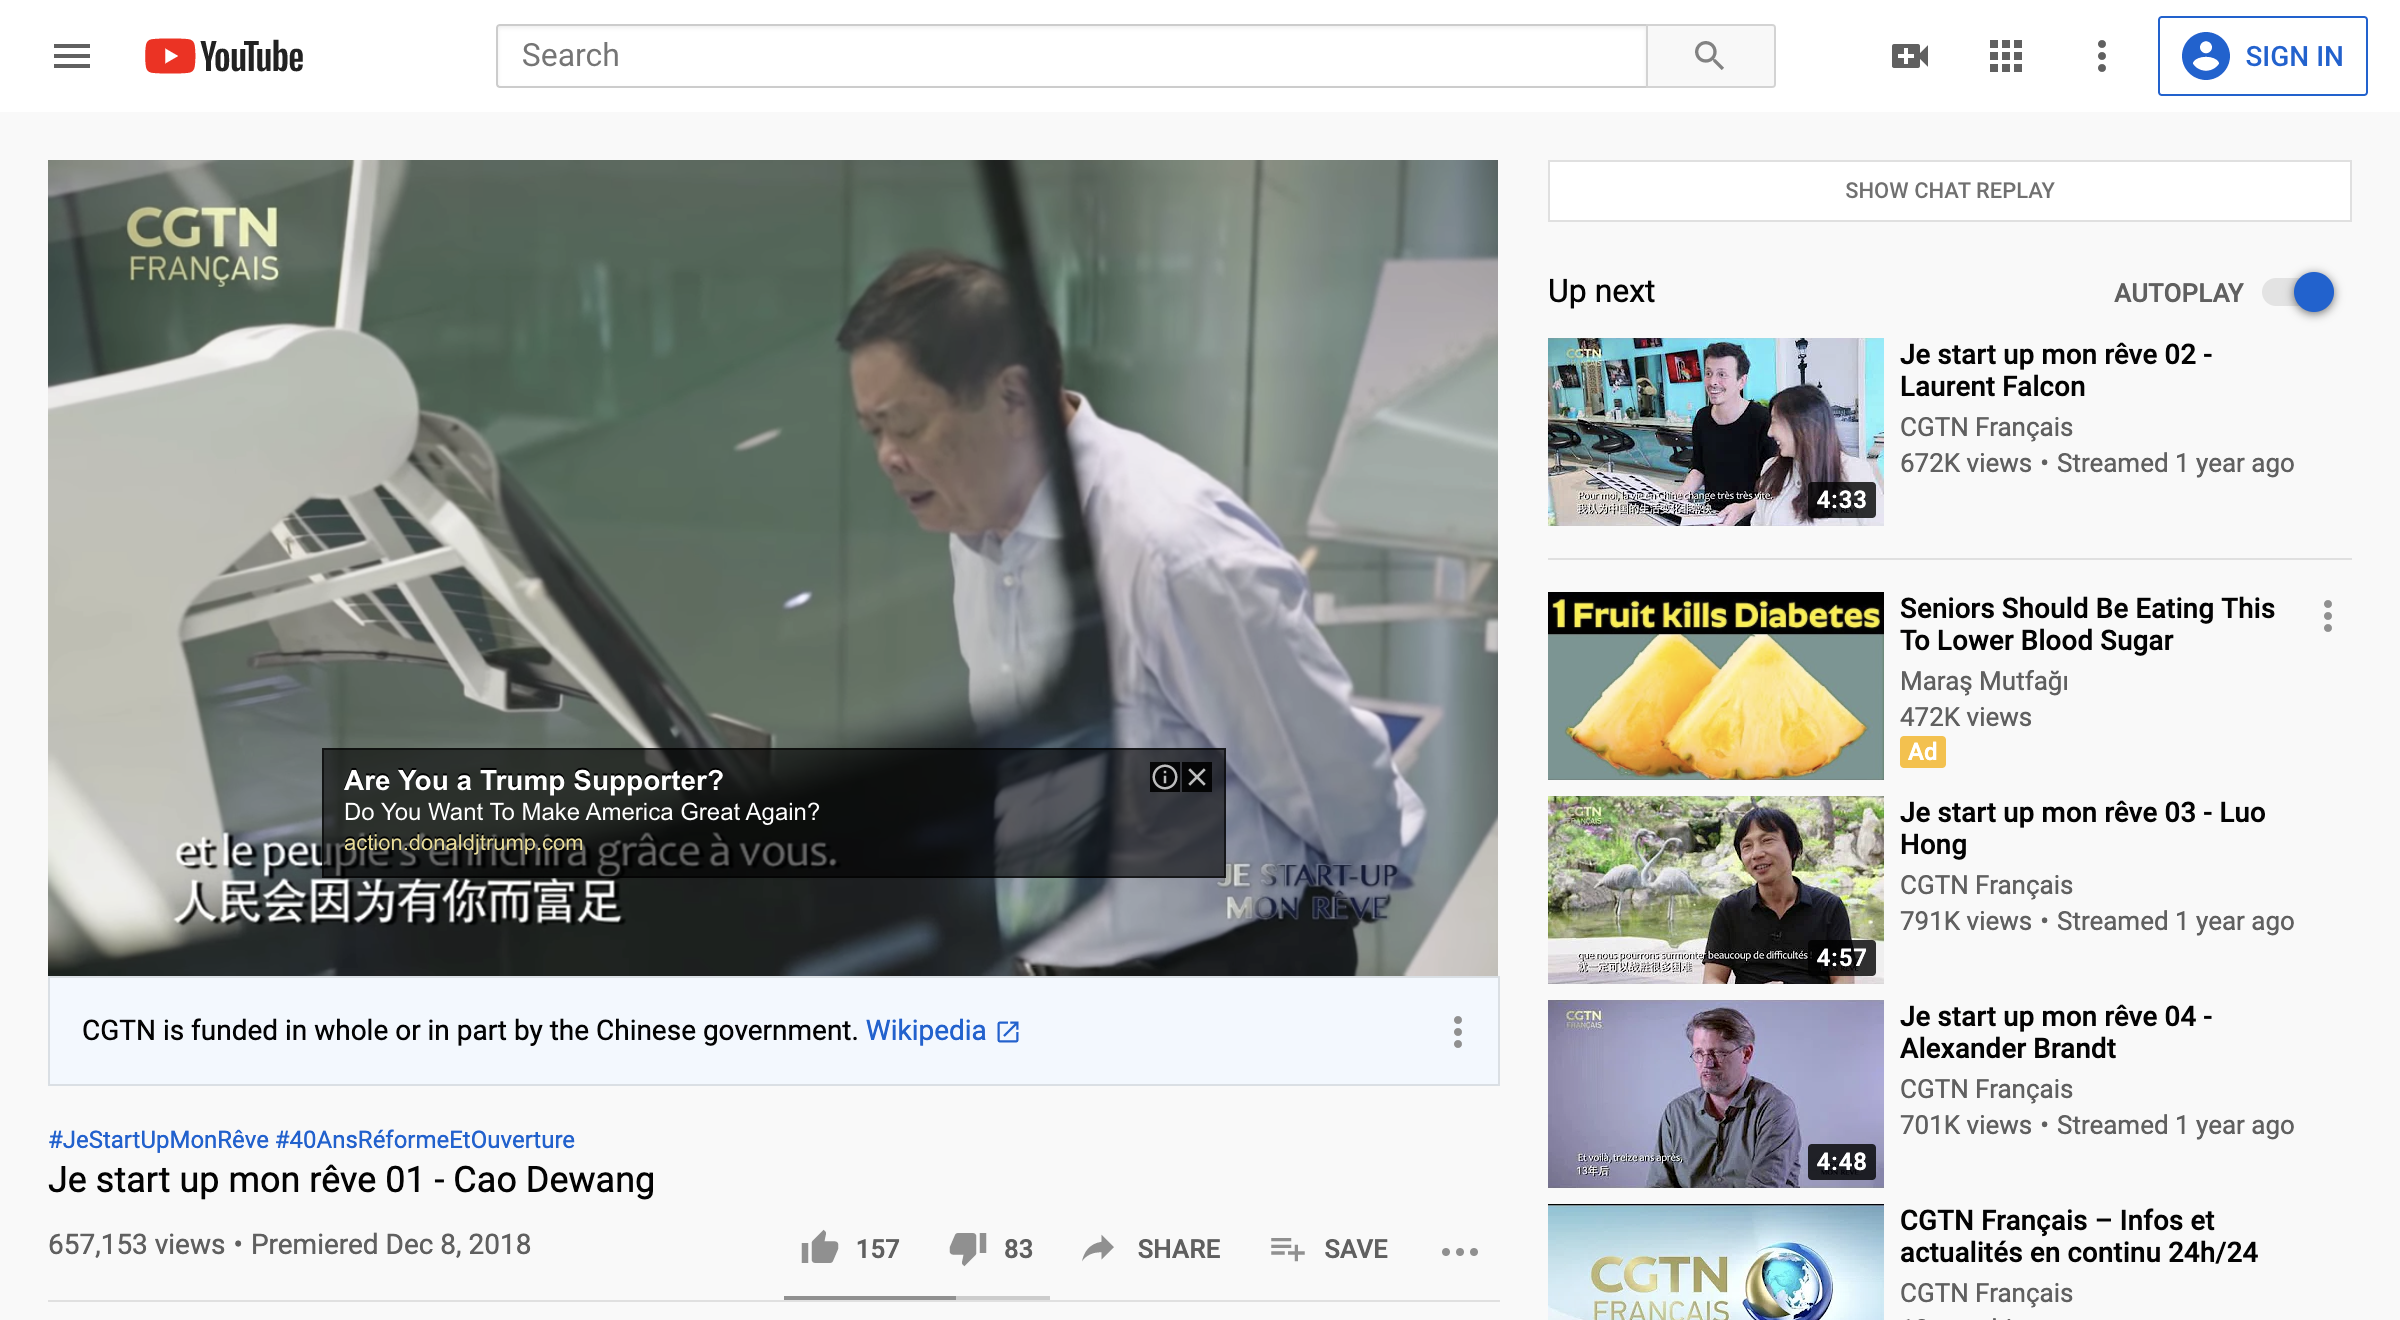Open Seniors Should Be Eating This ad title

2087,625
